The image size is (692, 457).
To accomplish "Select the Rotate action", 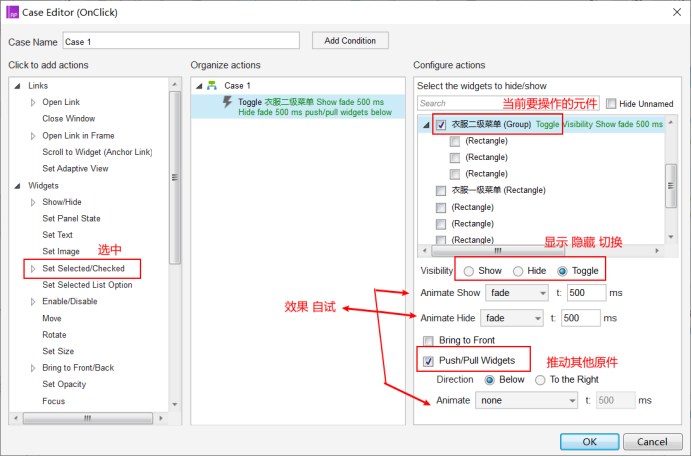I will click(x=54, y=335).
